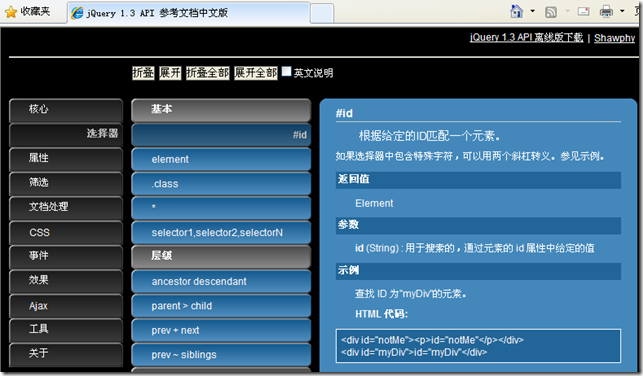Click the 参数 section header
This screenshot has height=376, width=643.
tap(478, 225)
